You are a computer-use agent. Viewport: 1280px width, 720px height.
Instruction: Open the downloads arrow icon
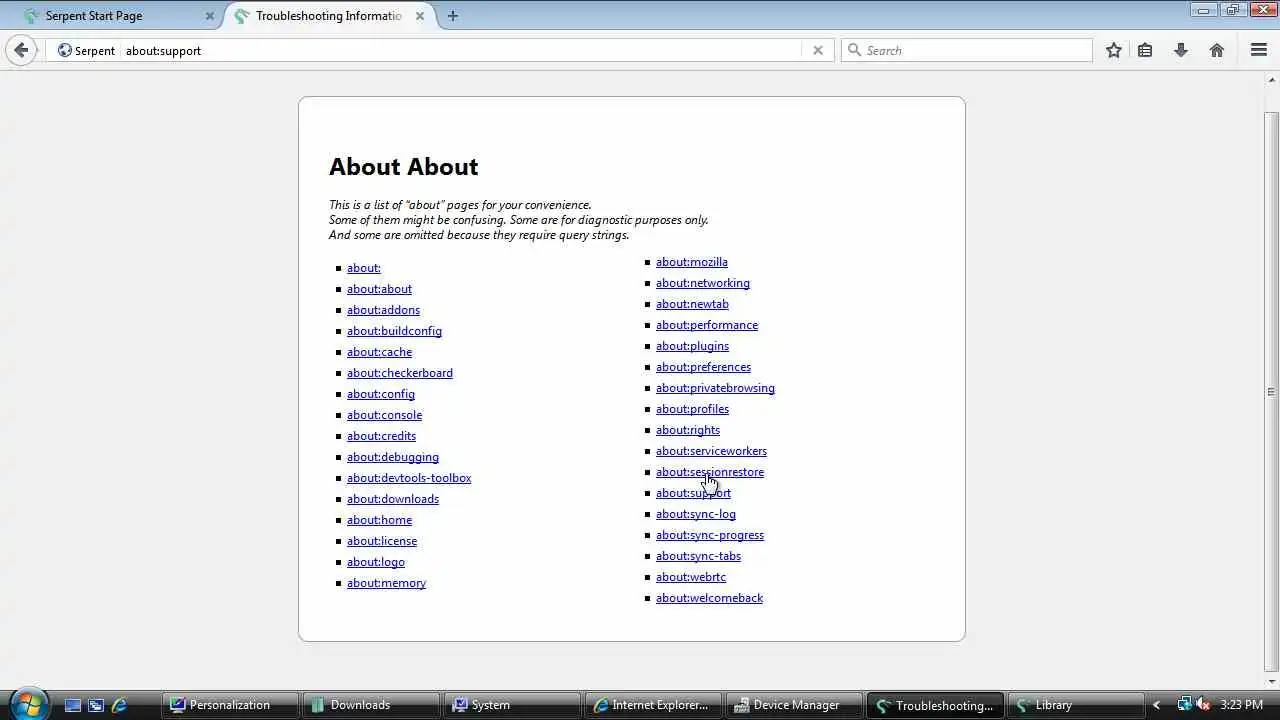click(x=1181, y=50)
